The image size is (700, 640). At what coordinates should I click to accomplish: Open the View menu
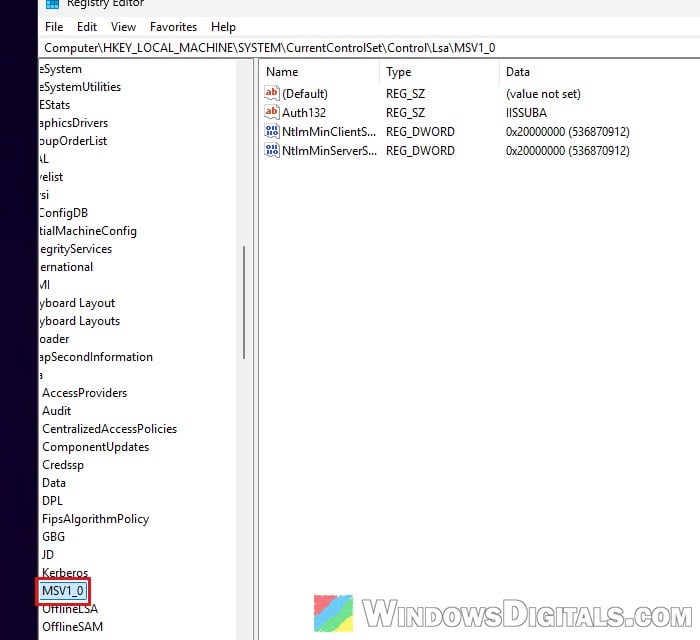point(123,27)
